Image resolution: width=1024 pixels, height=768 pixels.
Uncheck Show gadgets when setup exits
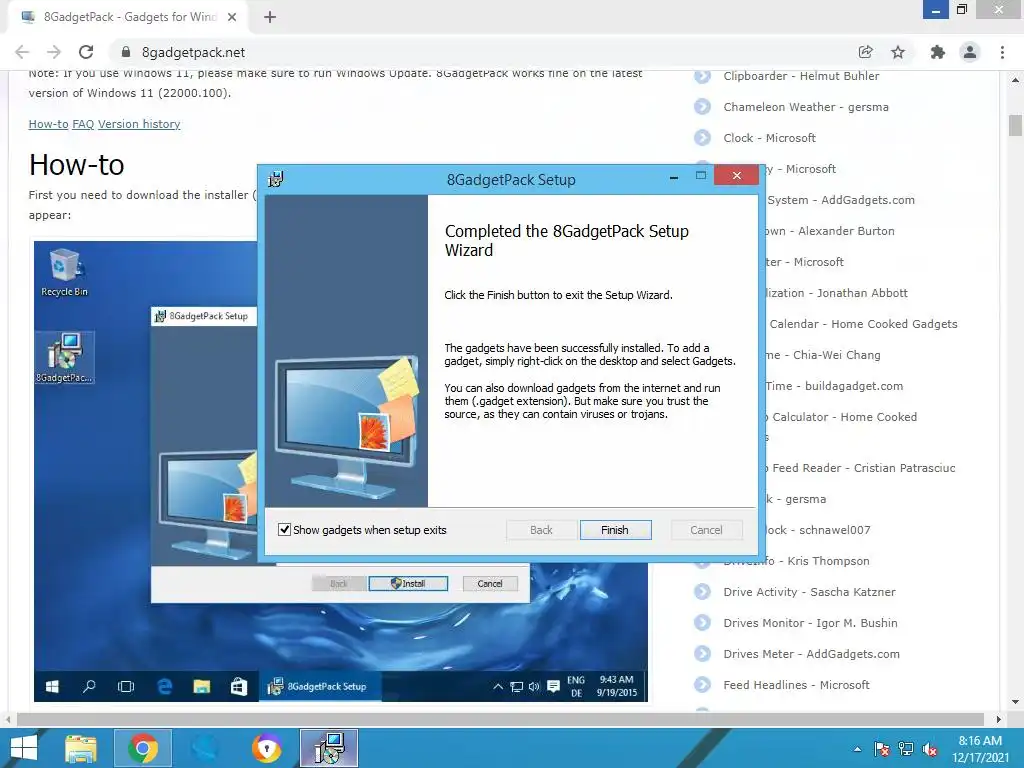coord(284,530)
